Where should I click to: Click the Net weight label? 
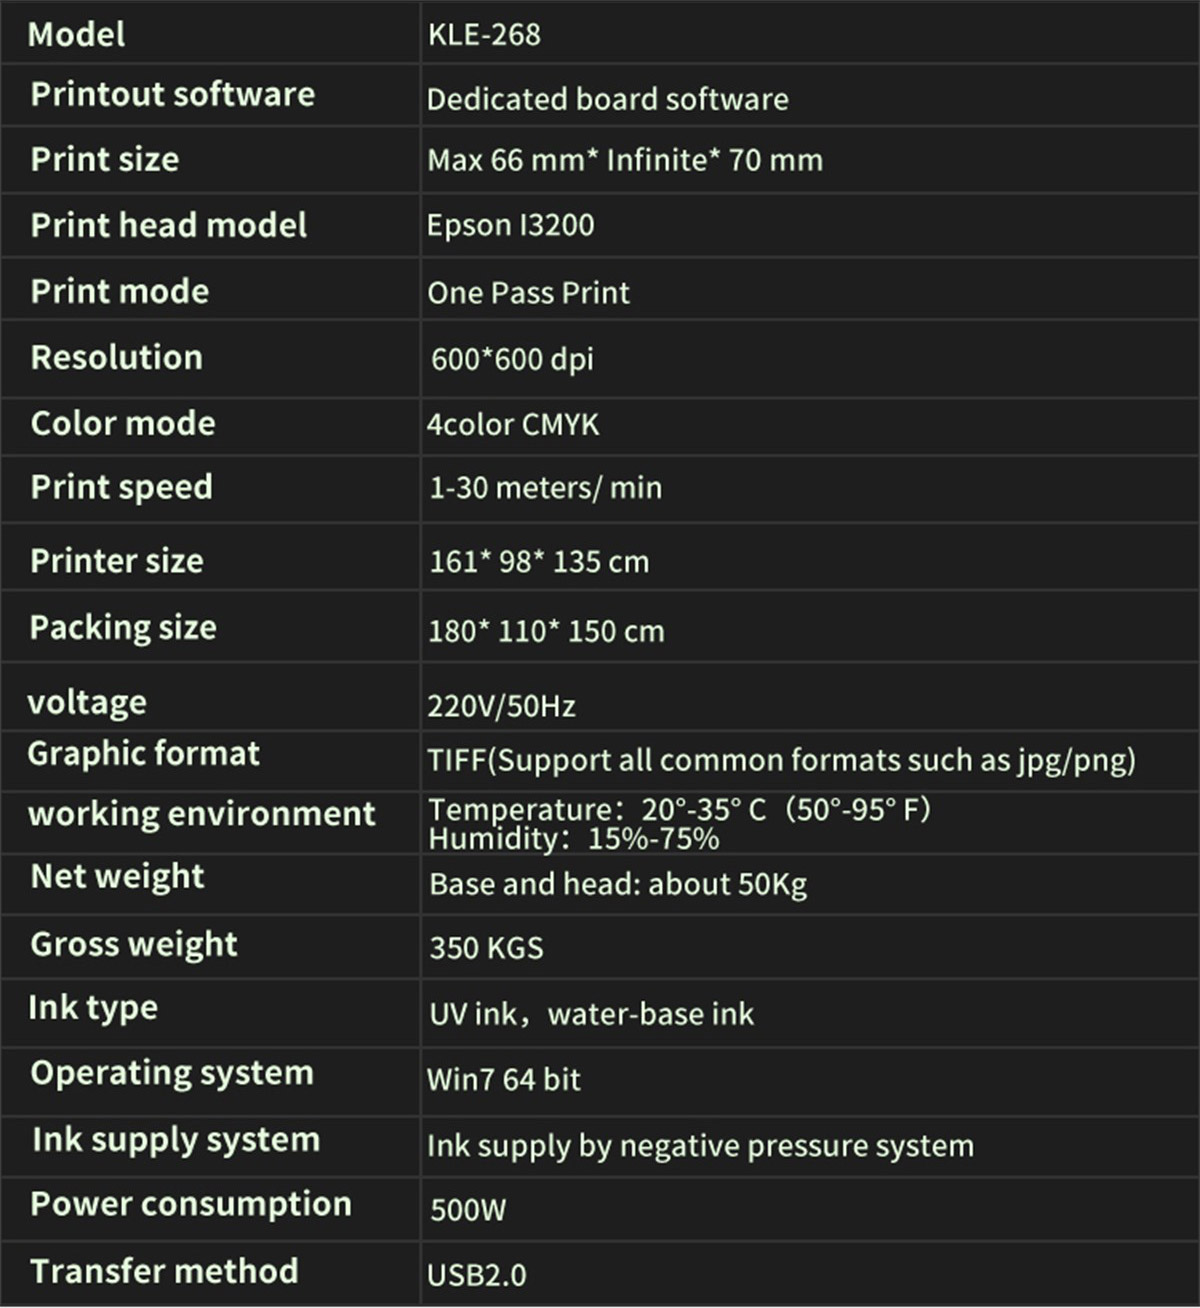pos(117,876)
